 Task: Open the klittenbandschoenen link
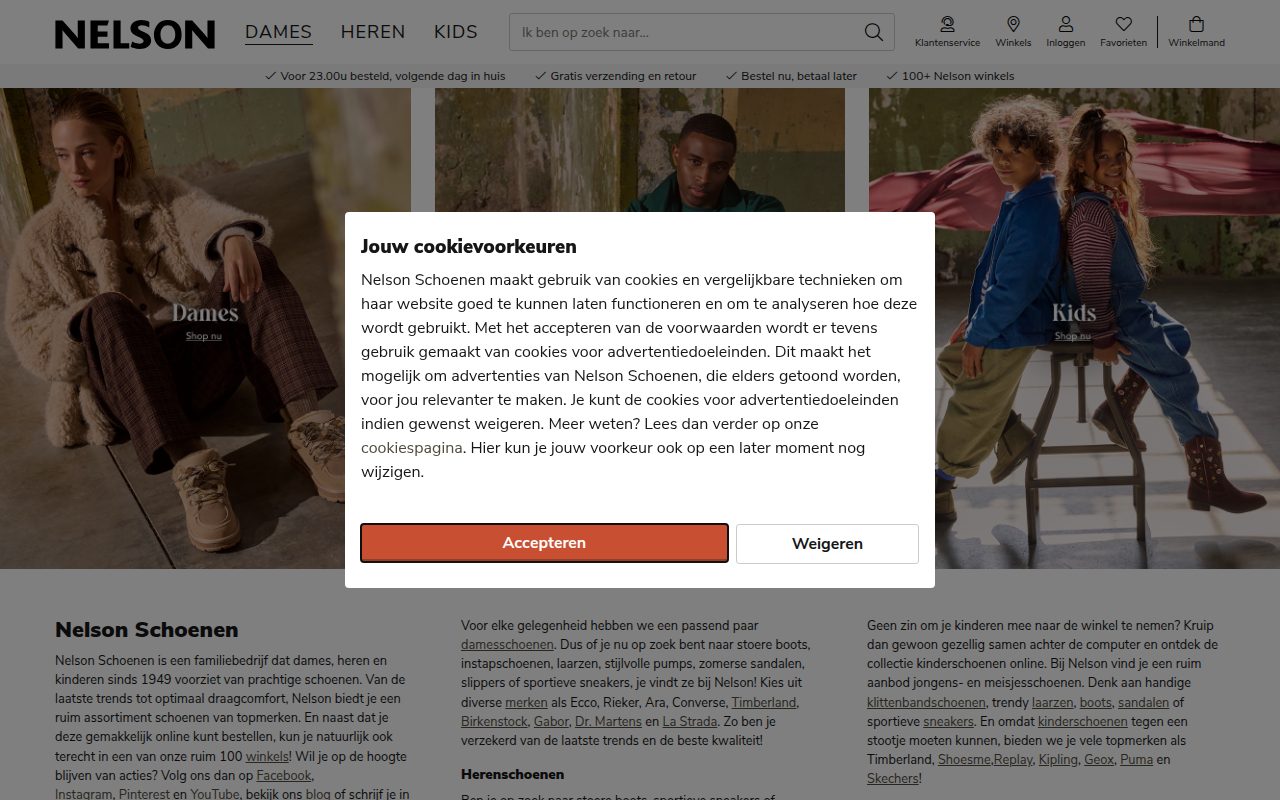pyautogui.click(x=927, y=703)
